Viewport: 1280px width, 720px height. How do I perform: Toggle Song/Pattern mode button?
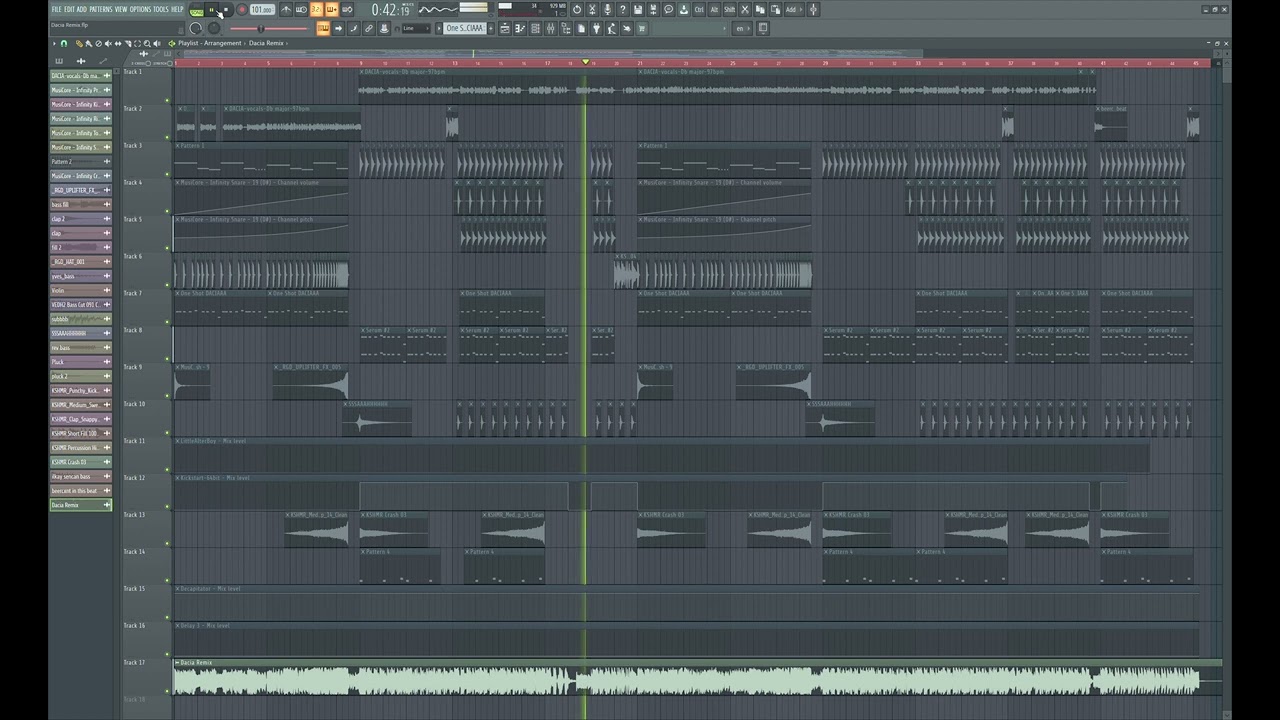pyautogui.click(x=197, y=10)
